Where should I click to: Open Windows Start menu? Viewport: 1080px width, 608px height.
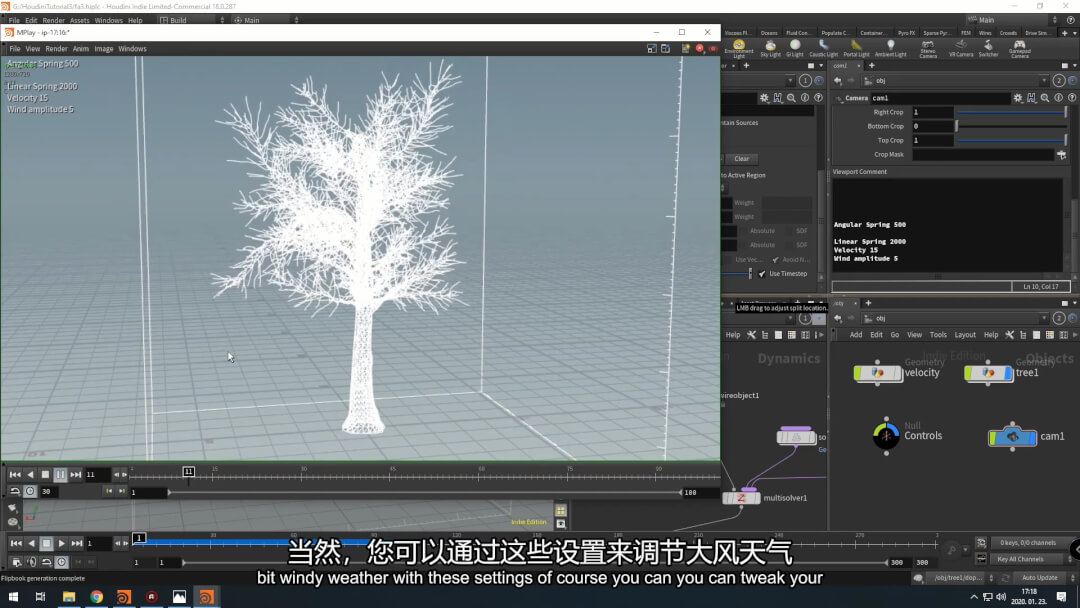pyautogui.click(x=13, y=597)
